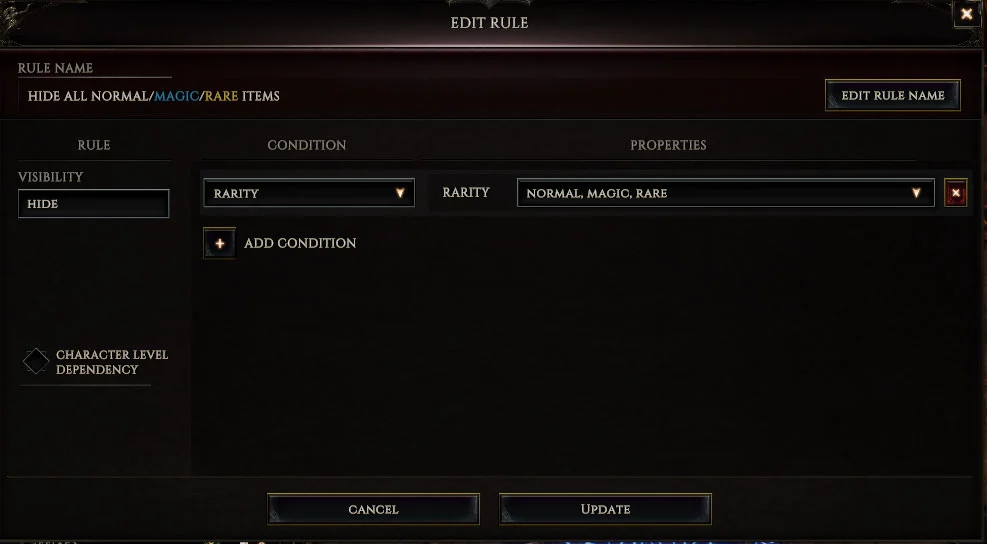
Task: Expand the Normal, Magic, Rare properties dropdown
Action: (x=725, y=193)
